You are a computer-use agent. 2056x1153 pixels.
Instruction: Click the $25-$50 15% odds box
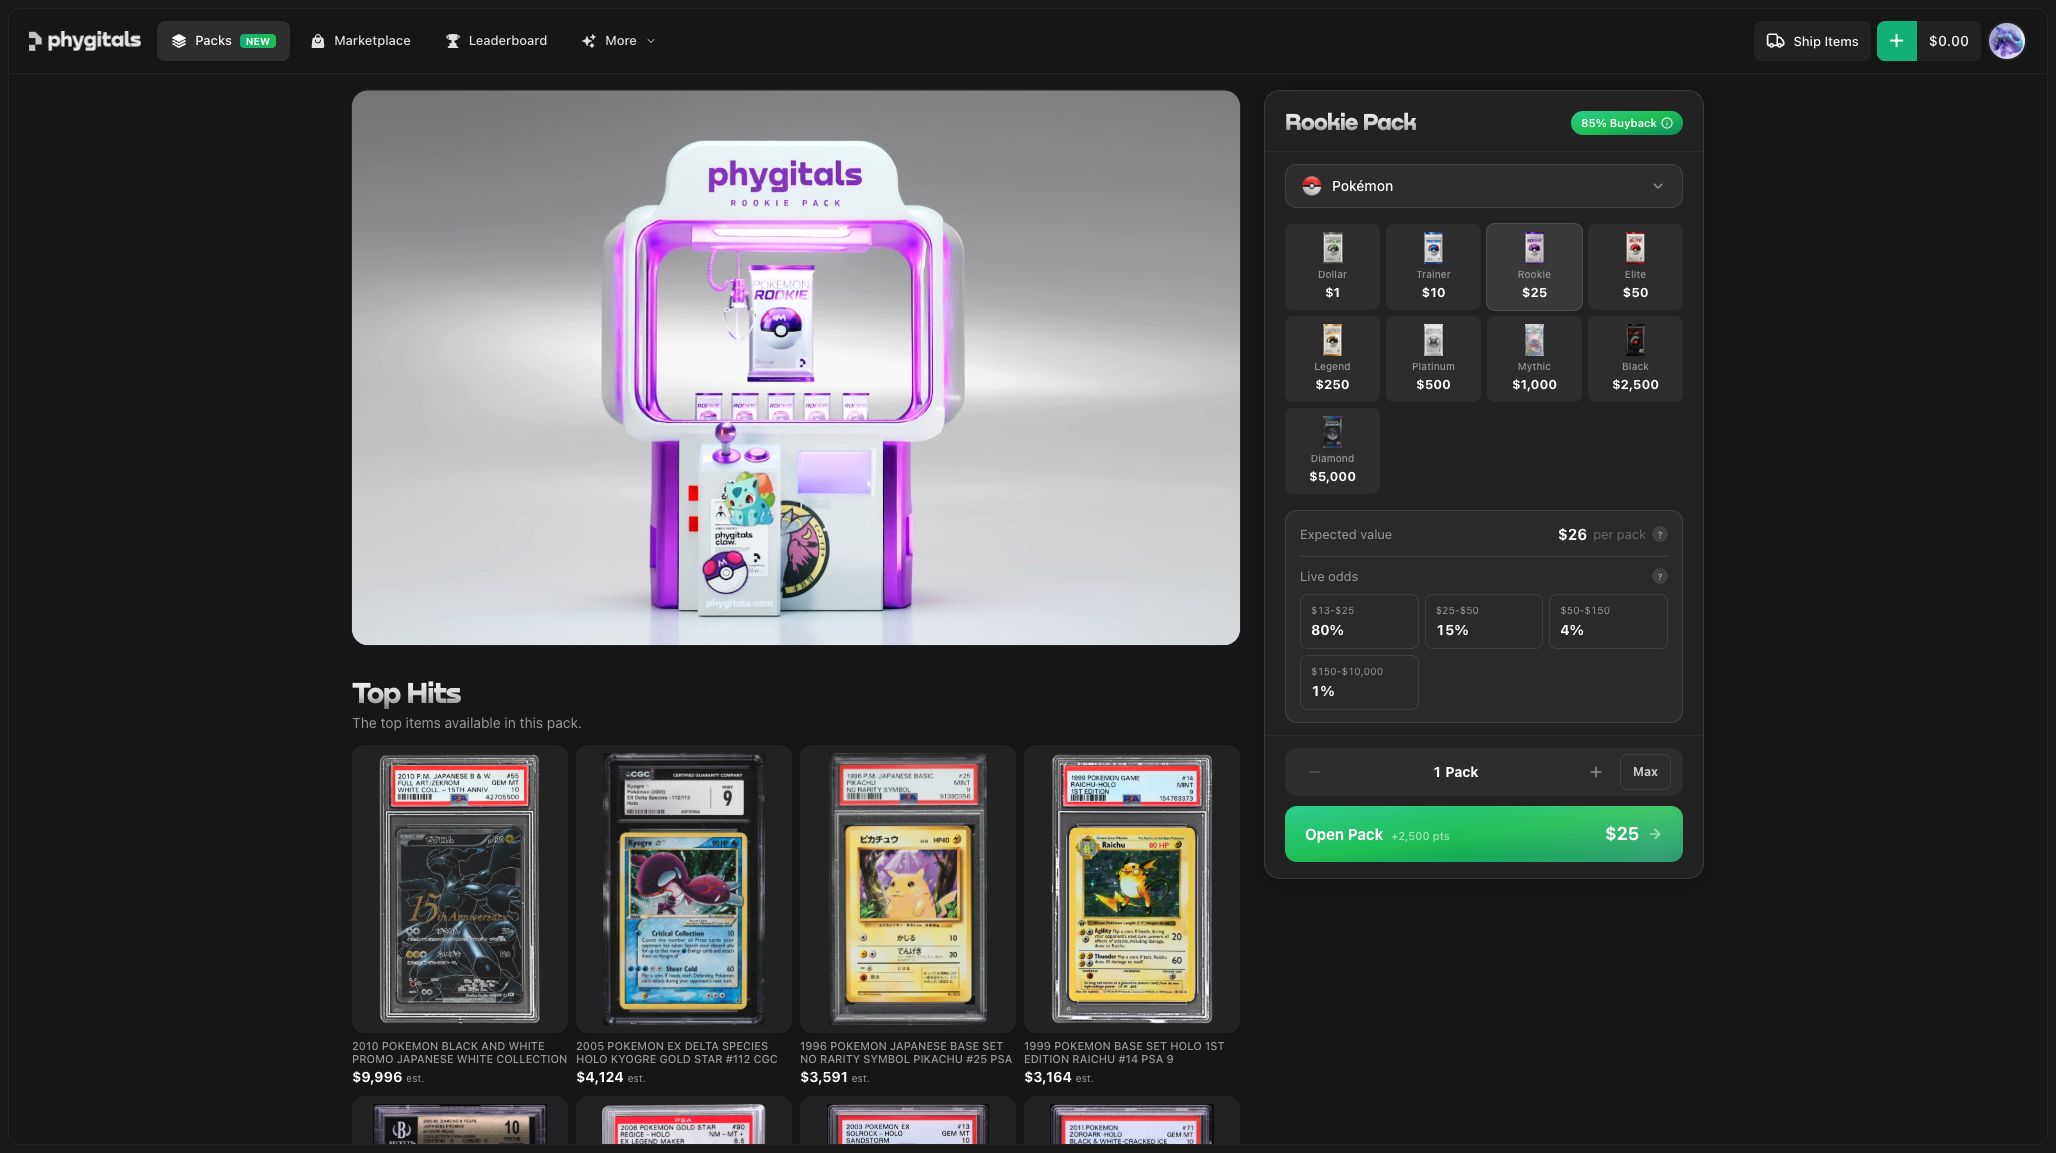(1483, 621)
